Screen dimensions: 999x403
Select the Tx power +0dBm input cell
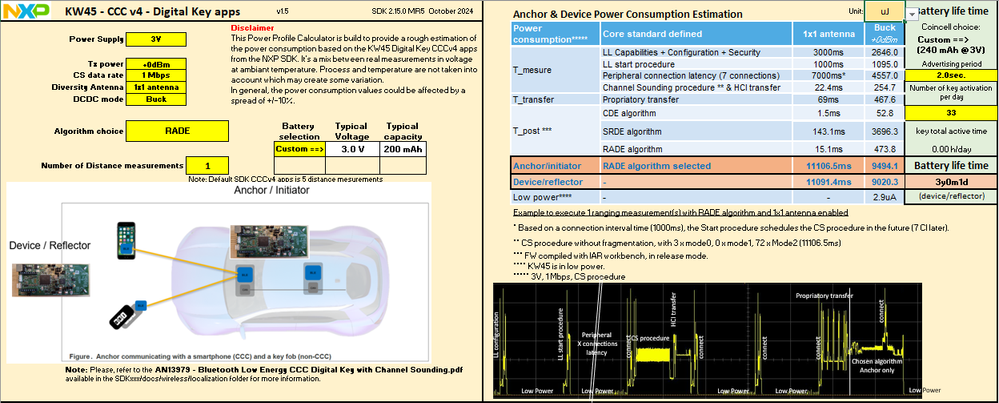pyautogui.click(x=156, y=64)
